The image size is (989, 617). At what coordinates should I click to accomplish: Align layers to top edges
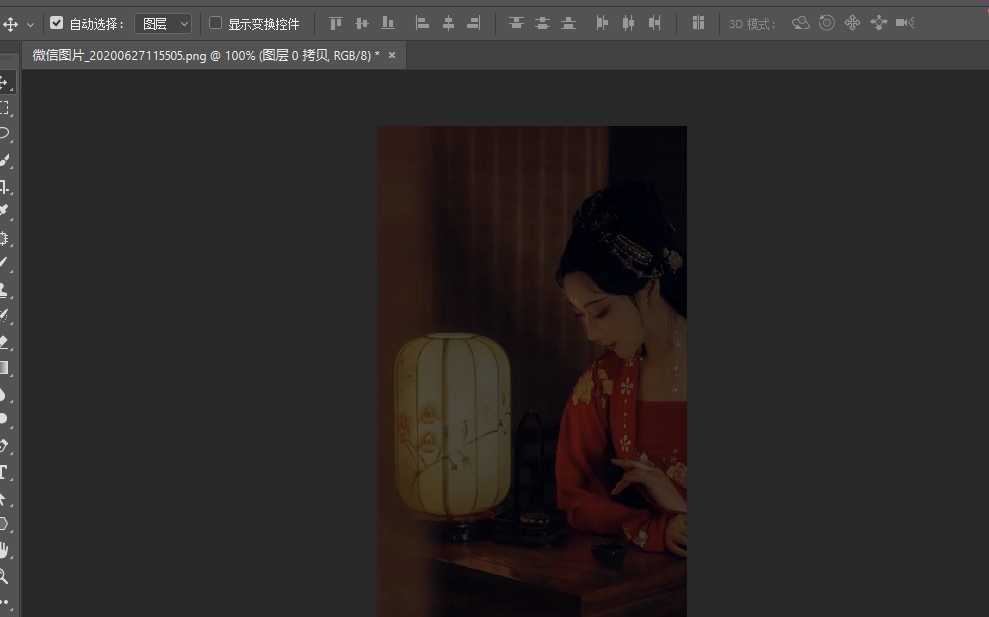tap(335, 23)
